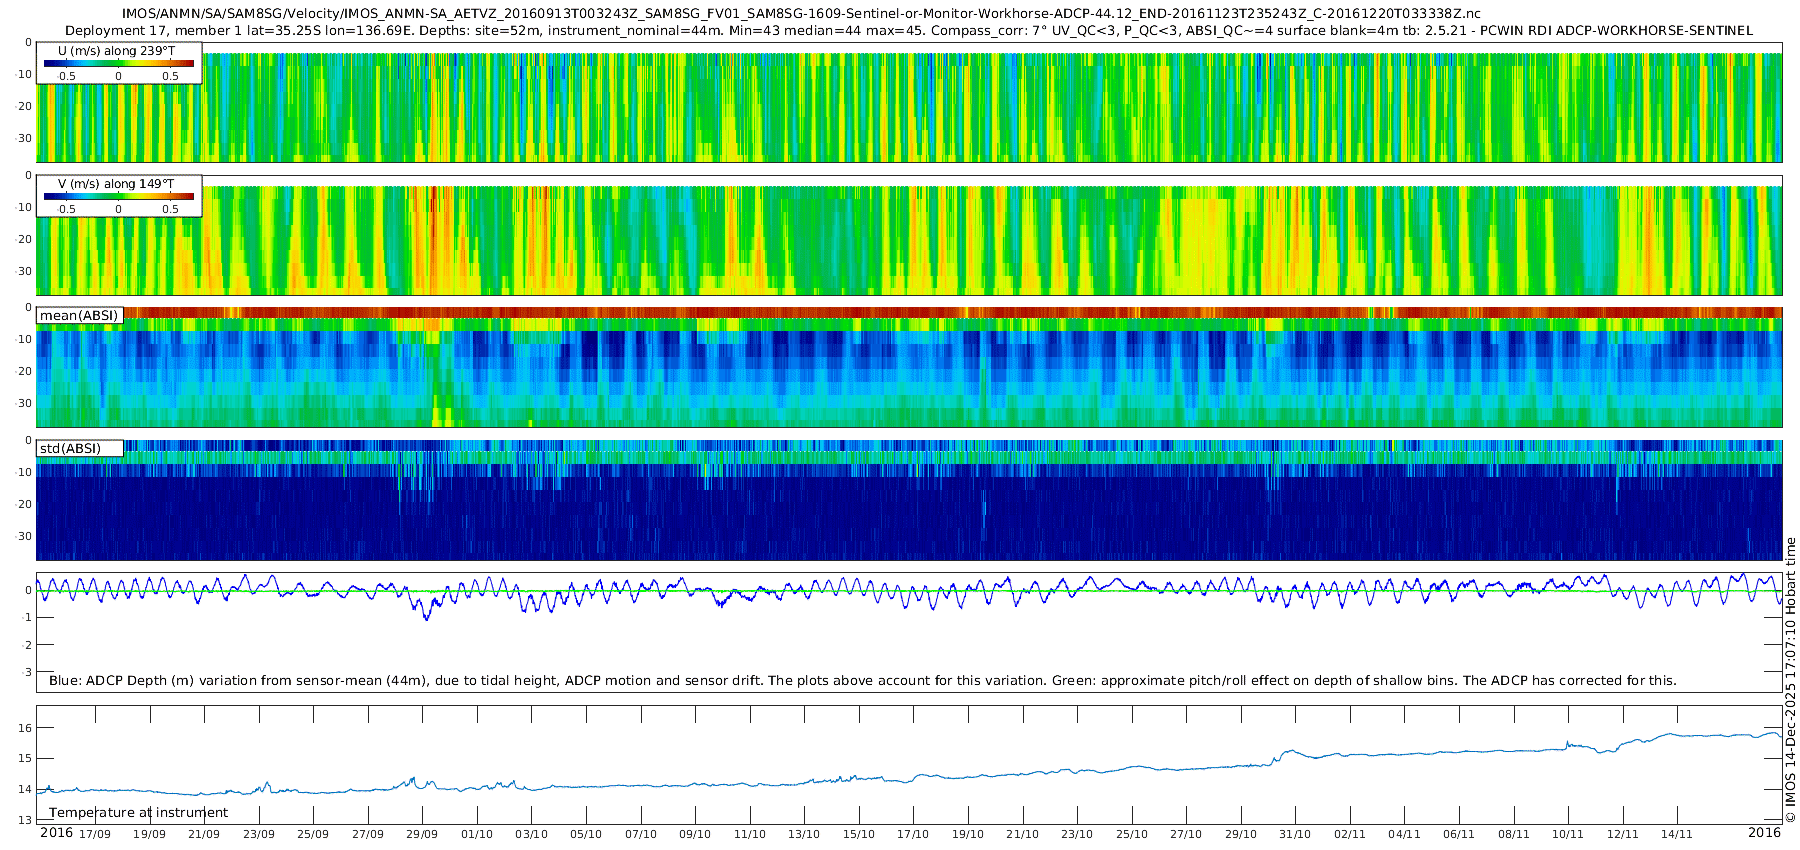Click the 14/11 date tick label
Image resolution: width=1800 pixels, height=850 pixels.
(1677, 834)
